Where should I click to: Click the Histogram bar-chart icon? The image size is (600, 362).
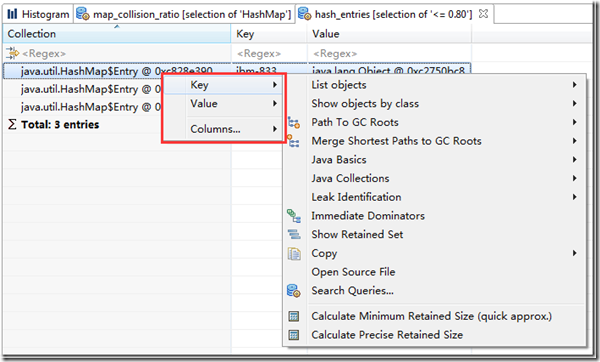tap(12, 14)
